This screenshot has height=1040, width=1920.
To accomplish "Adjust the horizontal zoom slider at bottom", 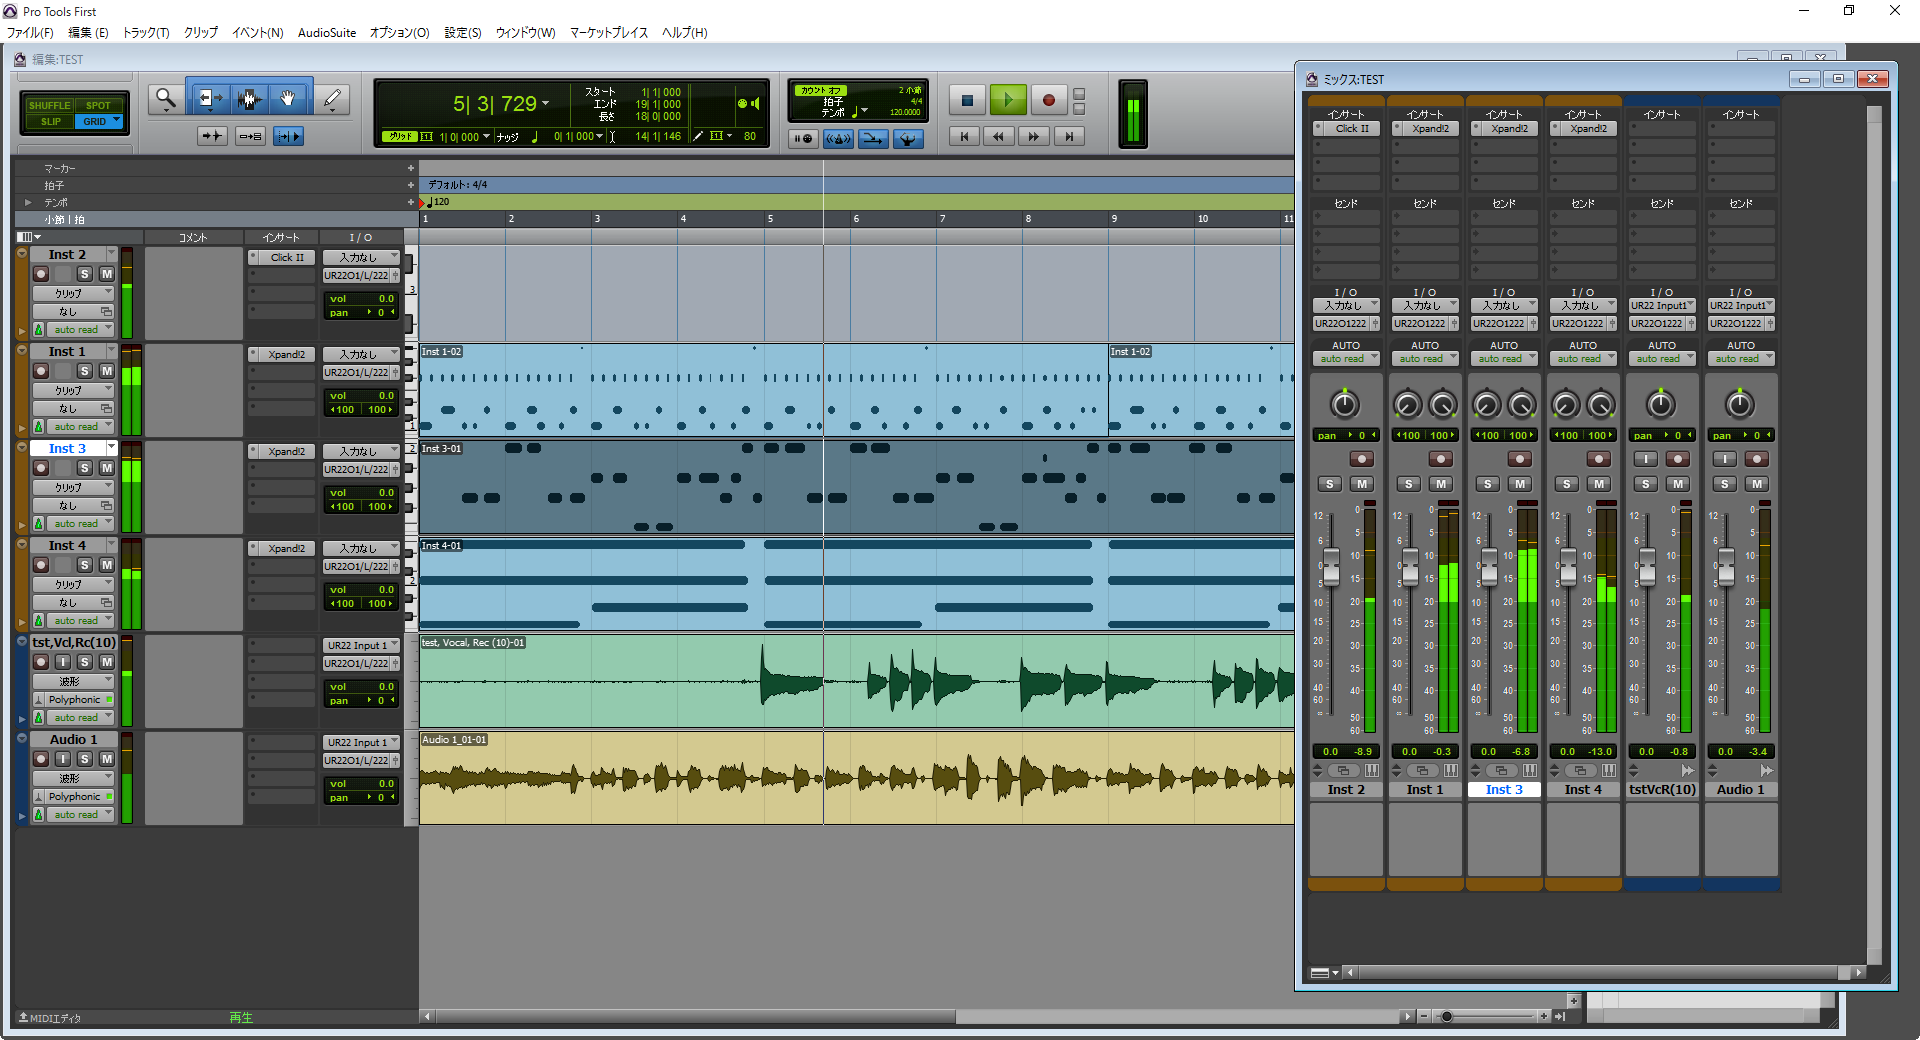I will (1447, 1017).
